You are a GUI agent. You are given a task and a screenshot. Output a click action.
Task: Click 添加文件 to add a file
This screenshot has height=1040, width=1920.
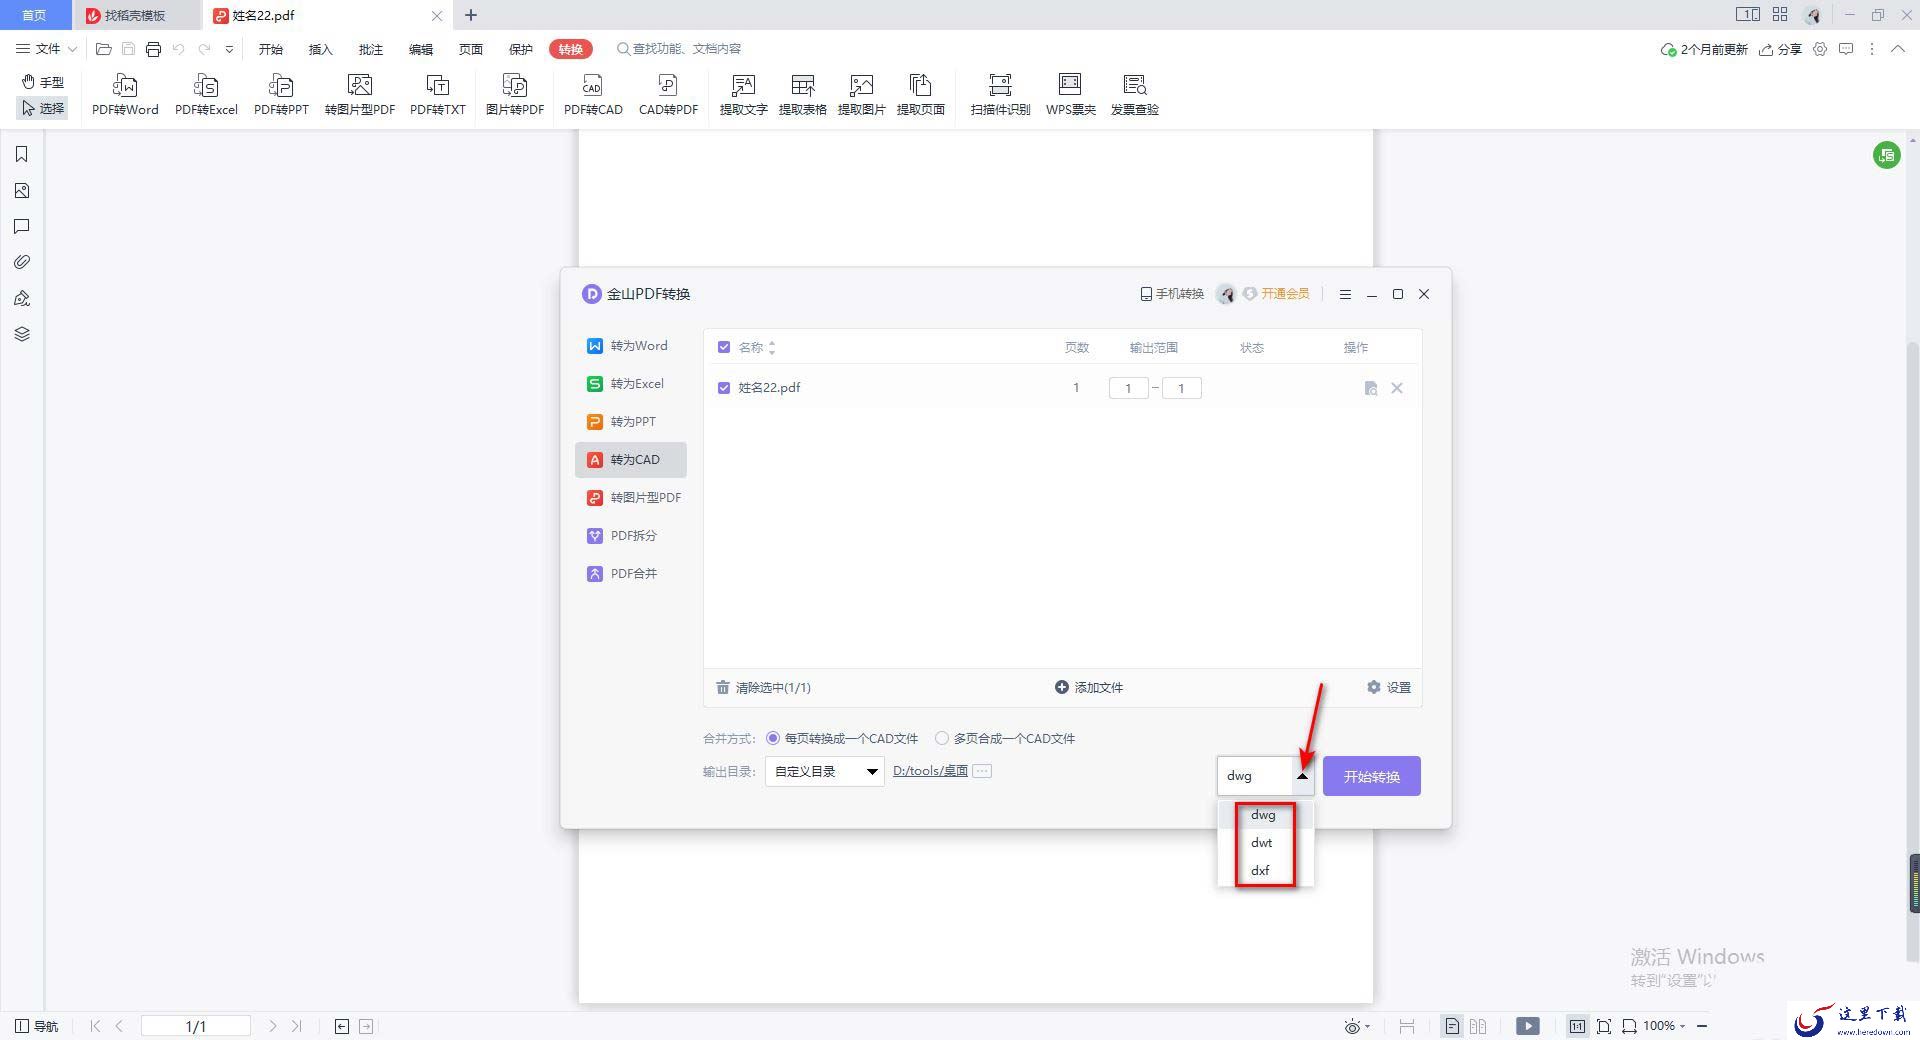1089,688
